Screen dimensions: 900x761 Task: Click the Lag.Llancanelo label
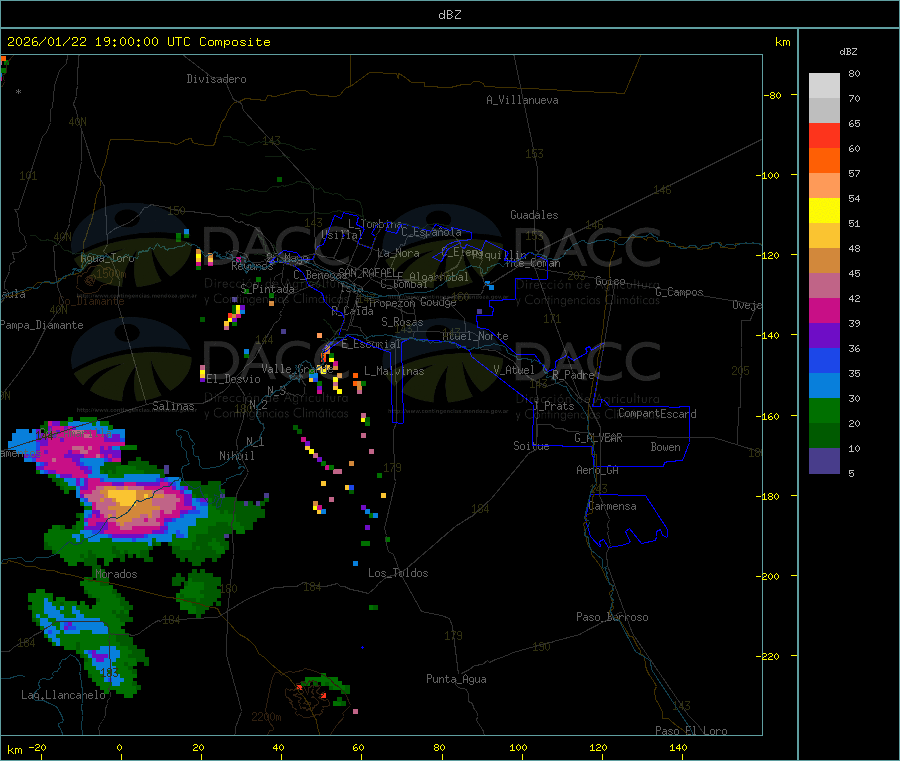tap(63, 695)
